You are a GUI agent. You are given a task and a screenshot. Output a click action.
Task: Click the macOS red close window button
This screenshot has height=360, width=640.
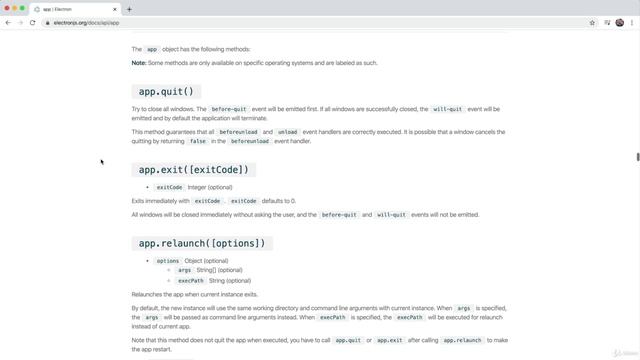click(7, 8)
